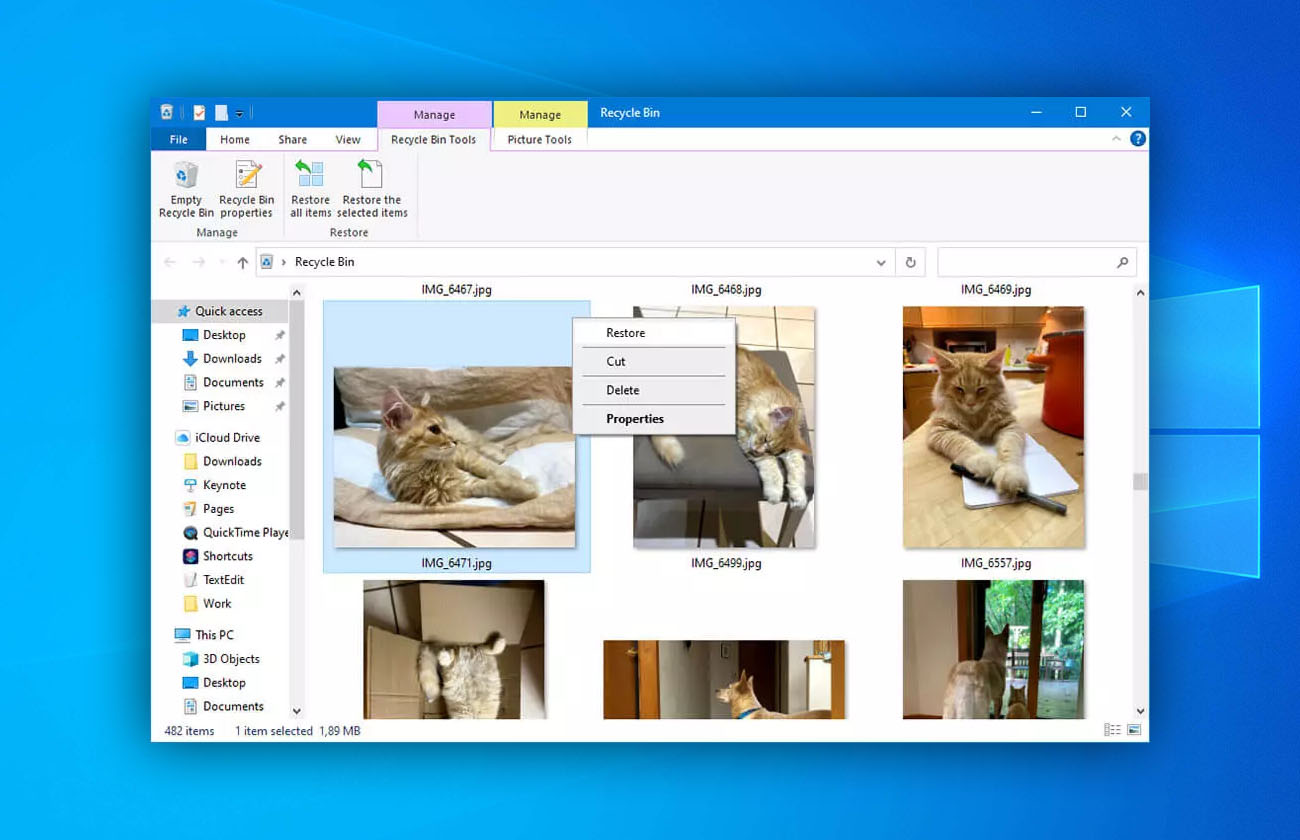This screenshot has width=1300, height=840.
Task: Collapse the ribbon with the chevron arrow
Action: [x=1117, y=139]
